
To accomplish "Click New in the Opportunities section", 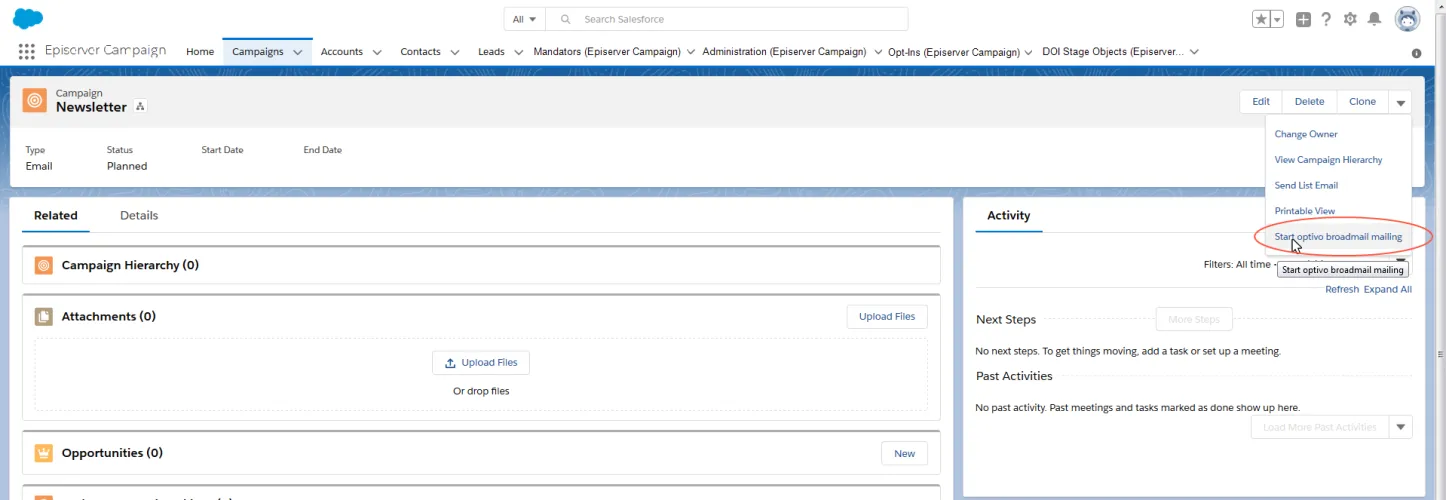I will pyautogui.click(x=904, y=453).
